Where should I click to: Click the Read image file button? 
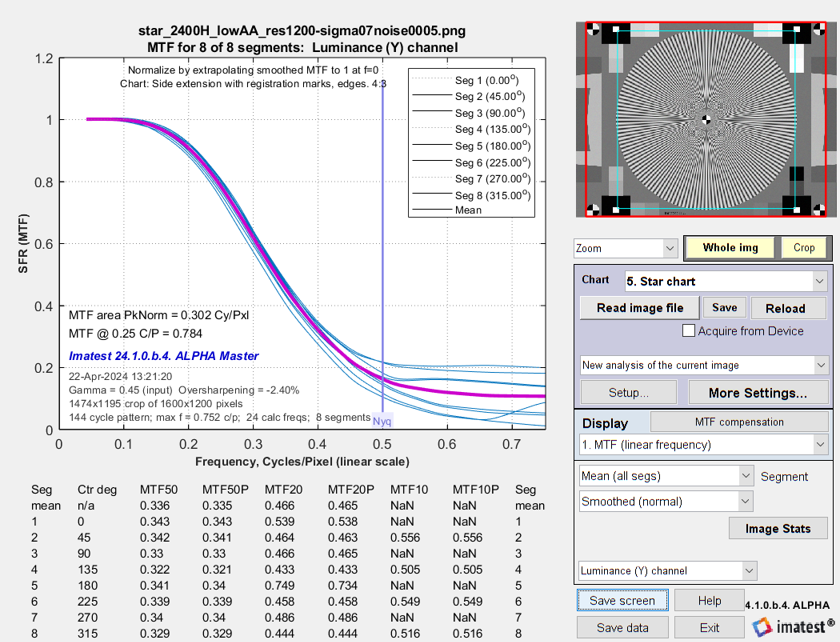click(639, 308)
